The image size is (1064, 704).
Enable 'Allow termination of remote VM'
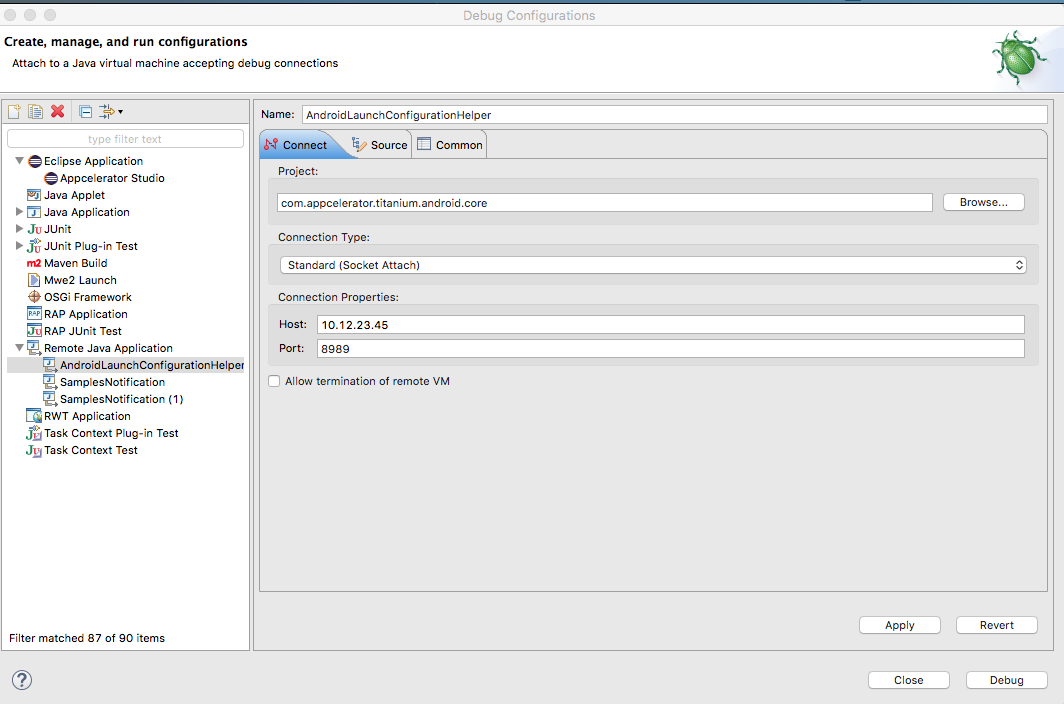coord(273,381)
